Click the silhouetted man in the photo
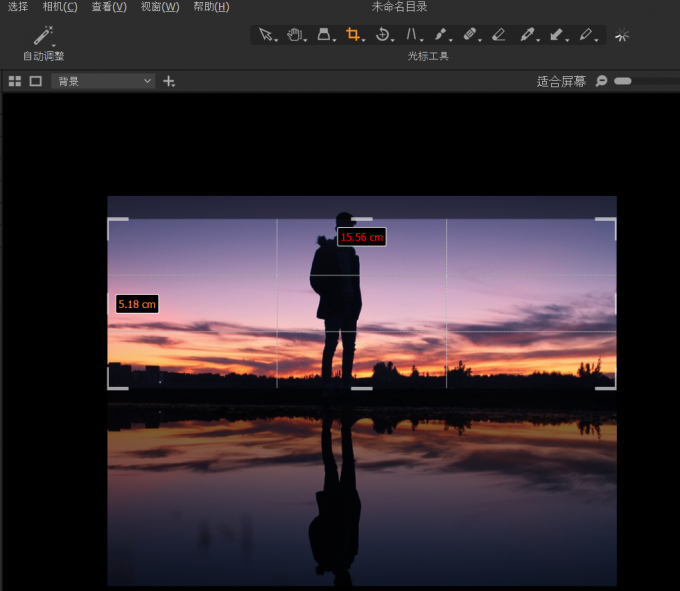 click(336, 299)
